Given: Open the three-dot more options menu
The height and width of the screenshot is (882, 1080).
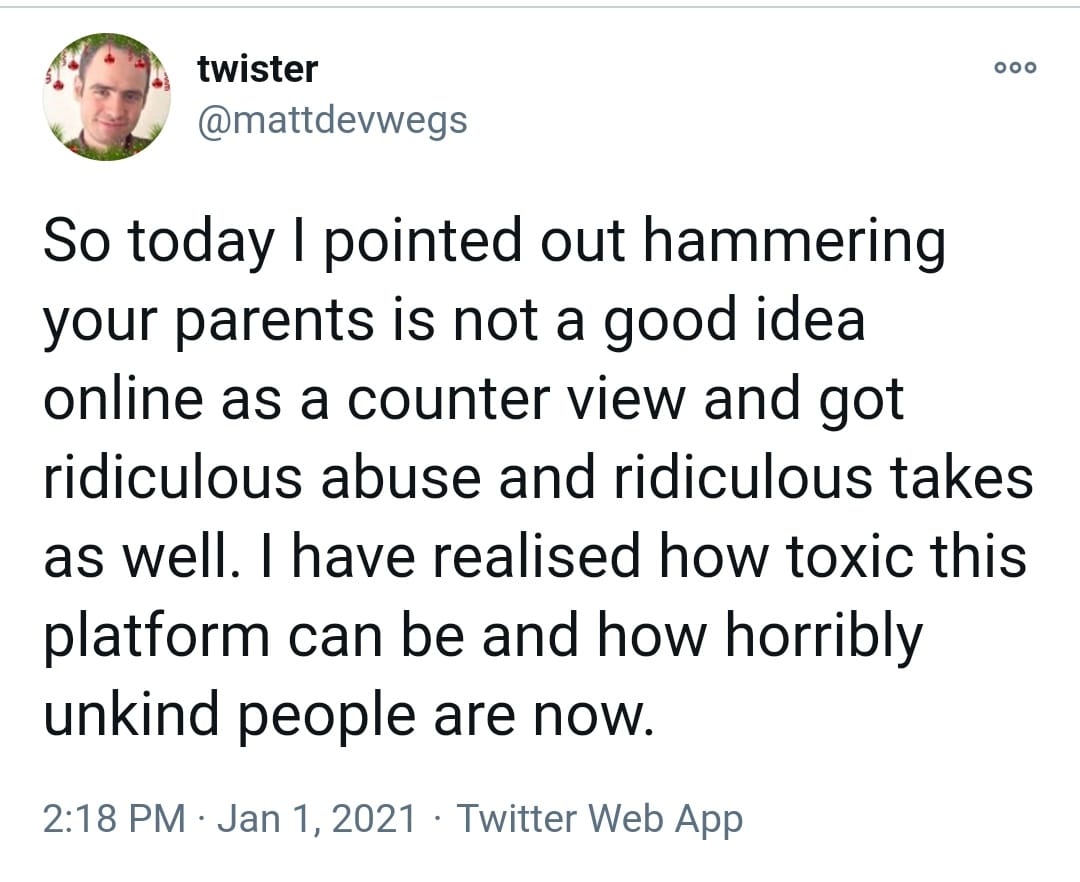Looking at the screenshot, I should (x=1015, y=67).
